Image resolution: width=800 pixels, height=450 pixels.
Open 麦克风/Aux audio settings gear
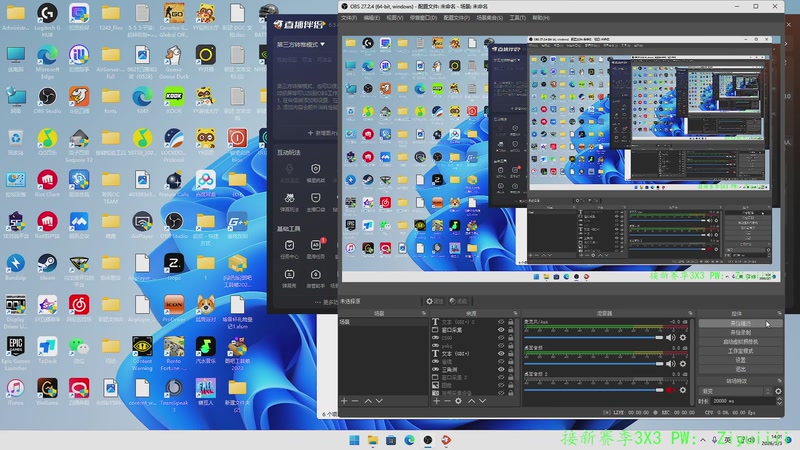click(x=683, y=337)
